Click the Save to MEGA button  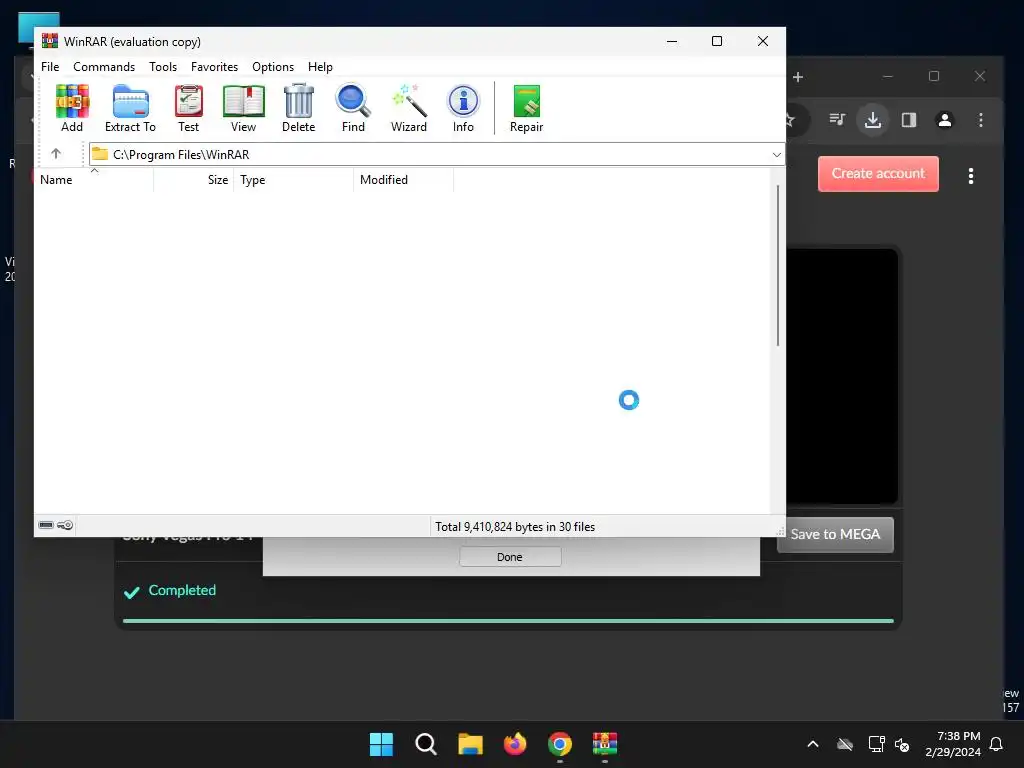point(835,535)
